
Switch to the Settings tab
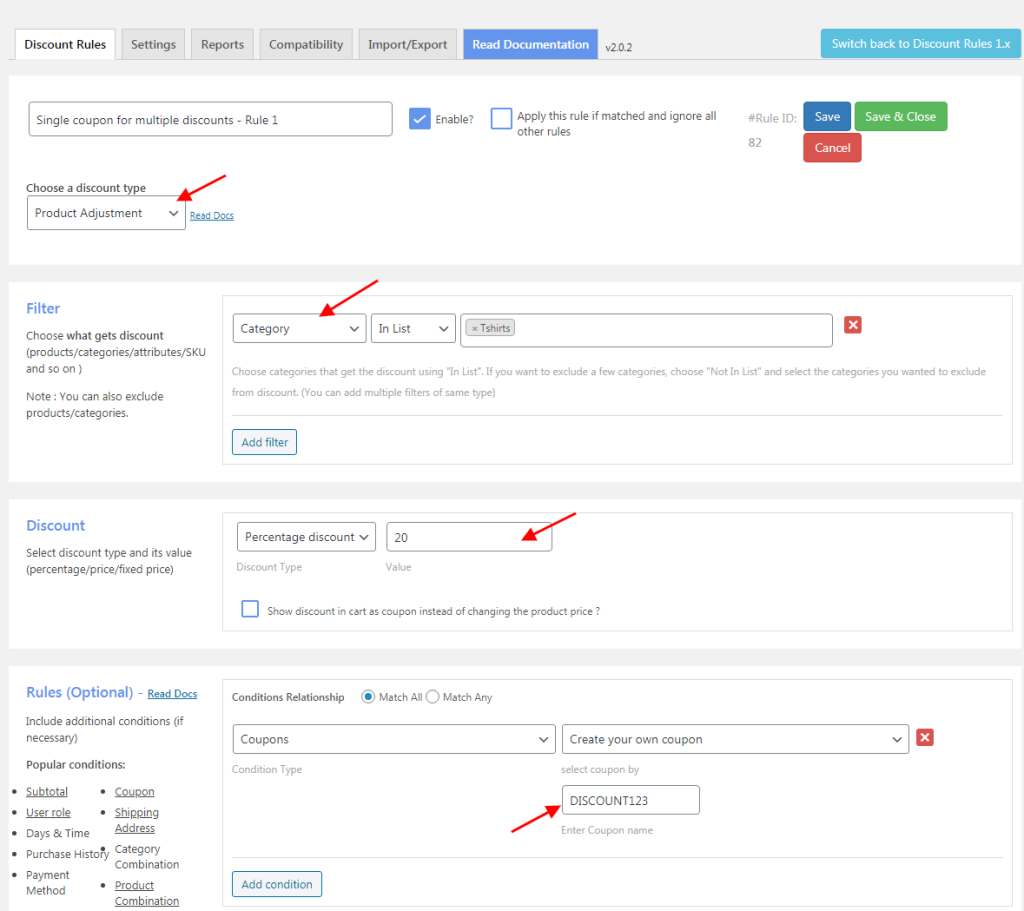[x=153, y=44]
